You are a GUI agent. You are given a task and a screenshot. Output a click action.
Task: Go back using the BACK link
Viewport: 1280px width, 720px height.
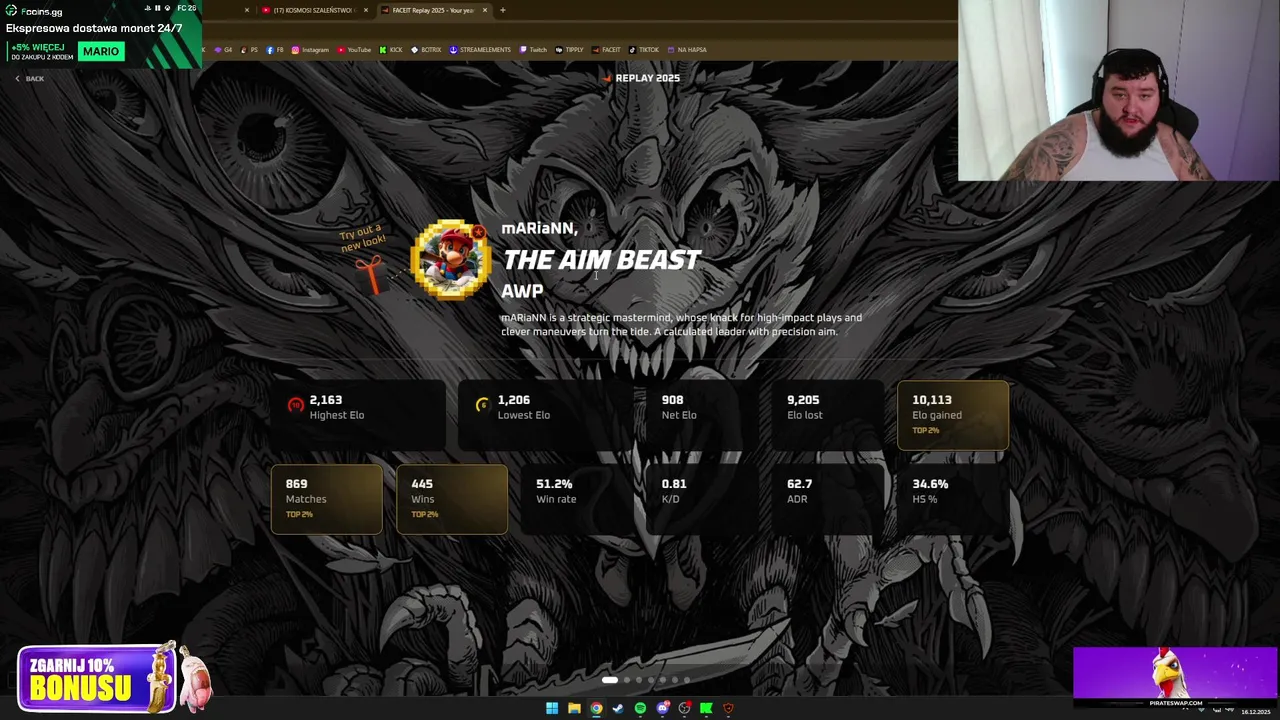click(30, 78)
